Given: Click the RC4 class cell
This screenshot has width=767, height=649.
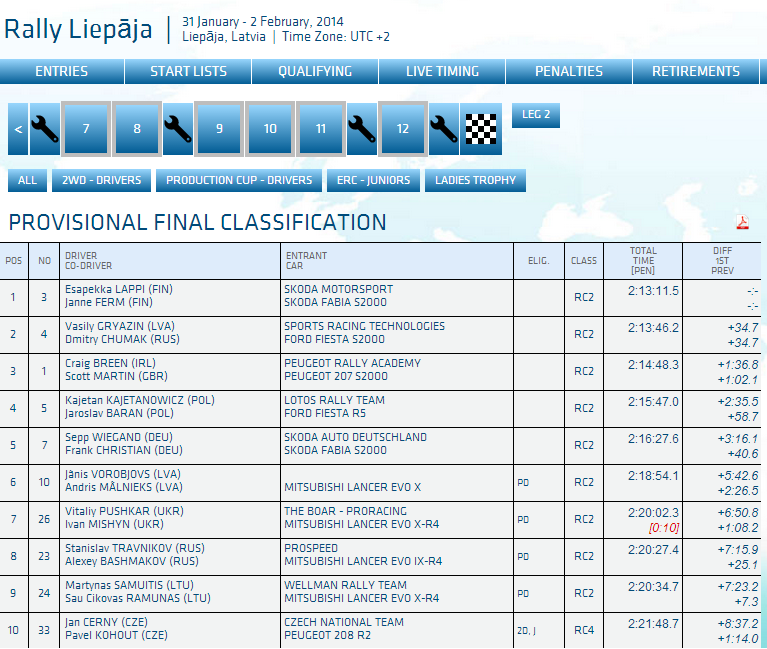Looking at the screenshot, I should click(x=584, y=630).
